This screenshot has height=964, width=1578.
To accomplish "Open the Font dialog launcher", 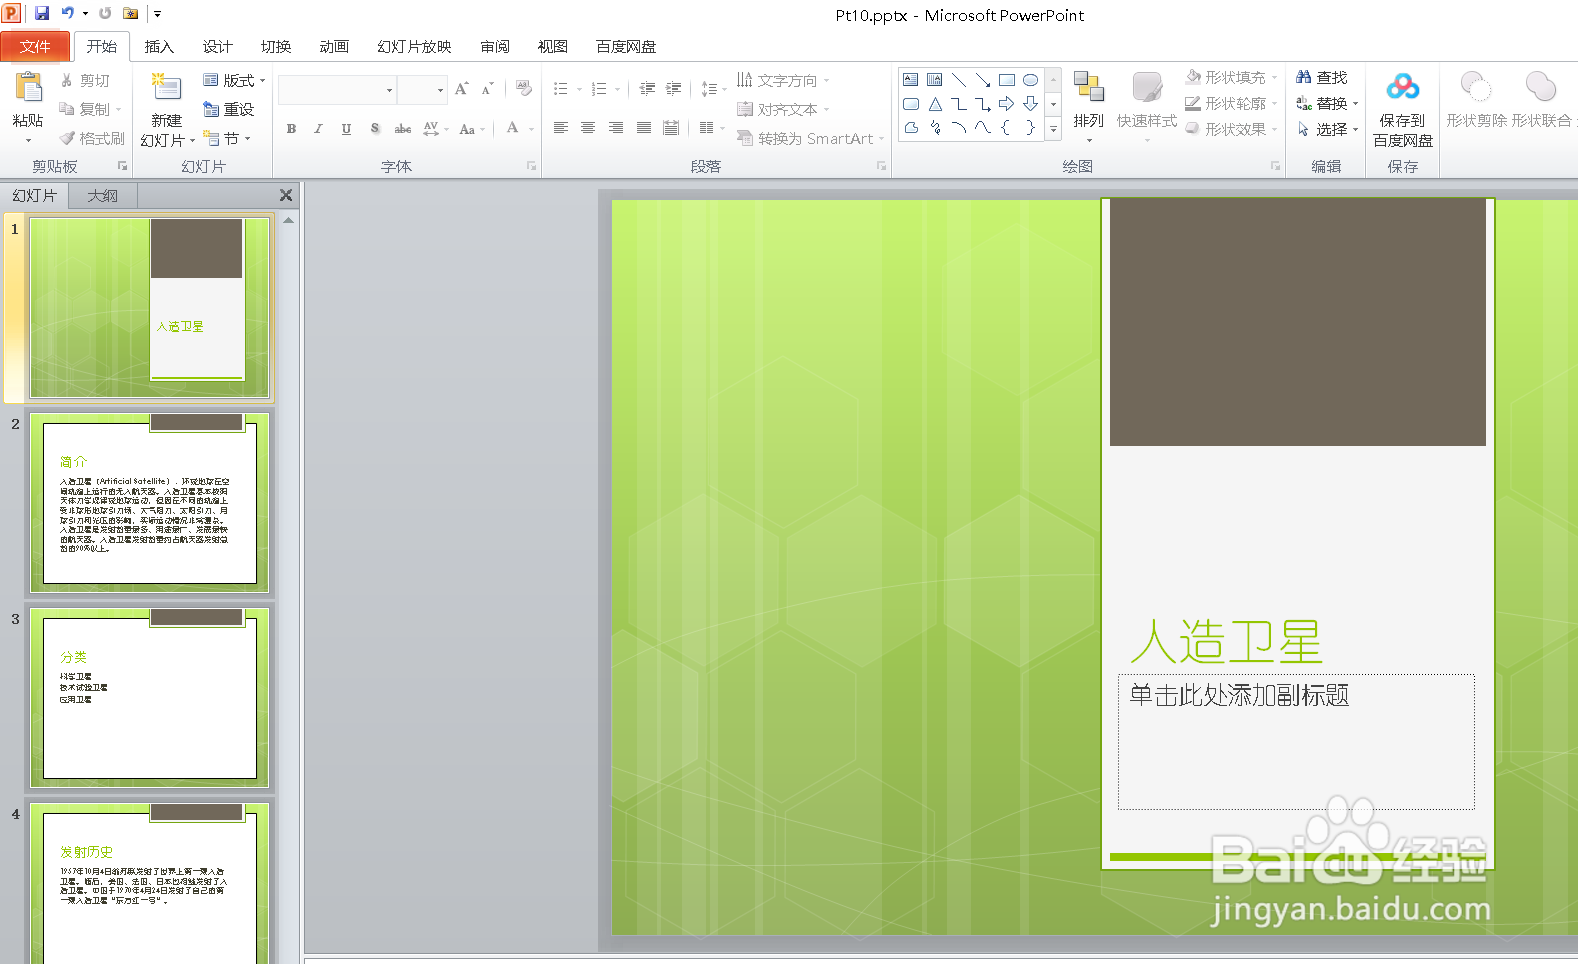I will (x=531, y=166).
